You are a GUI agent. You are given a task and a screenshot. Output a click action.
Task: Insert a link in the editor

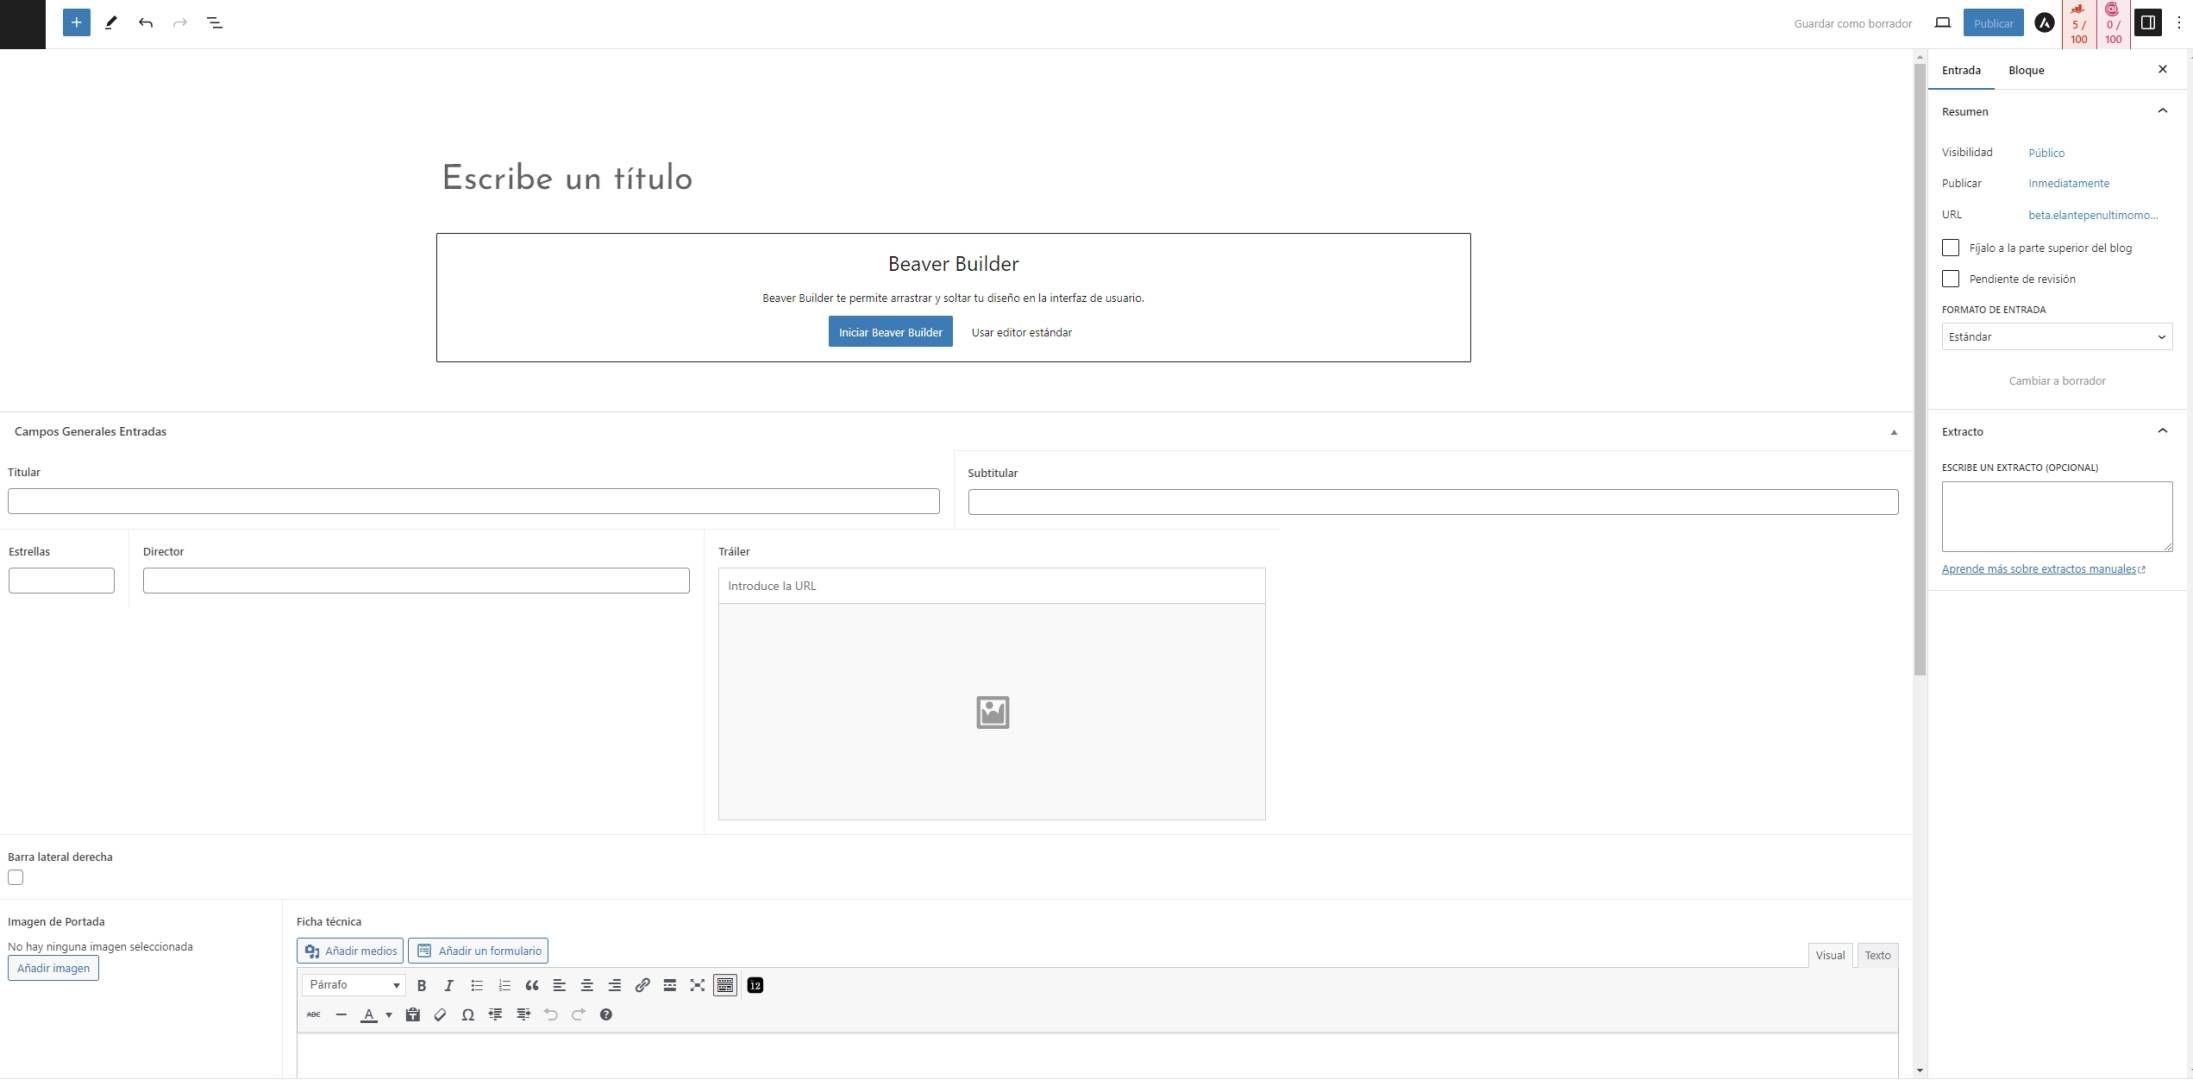(x=642, y=985)
